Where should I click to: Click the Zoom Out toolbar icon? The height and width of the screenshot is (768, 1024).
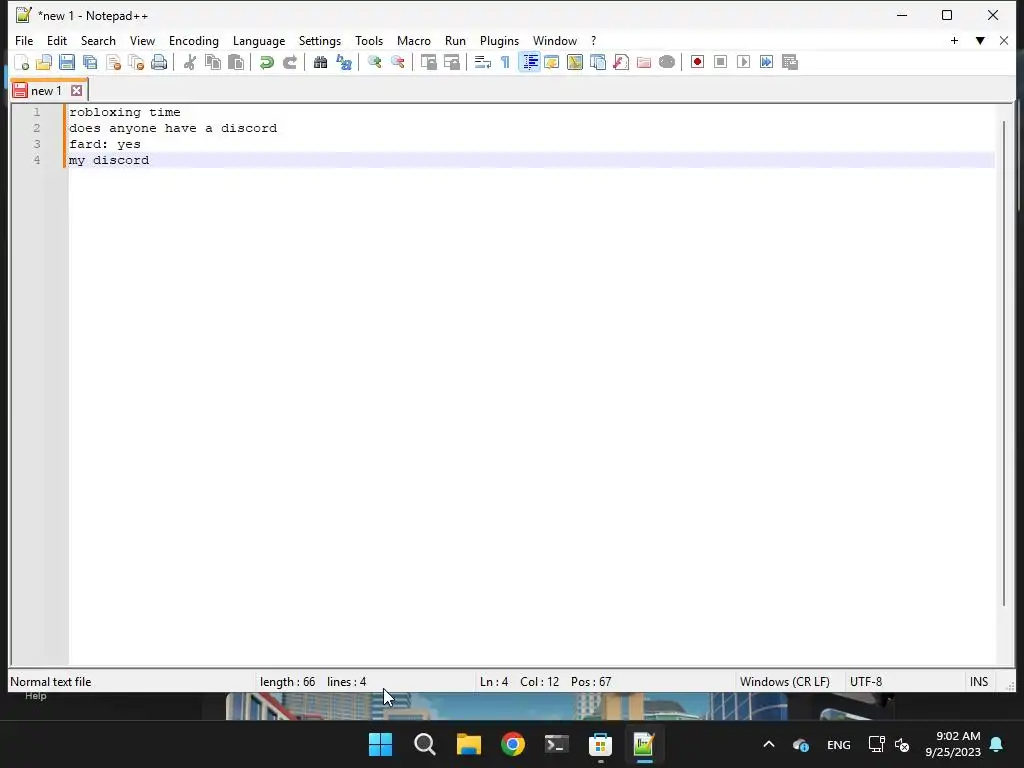click(397, 62)
